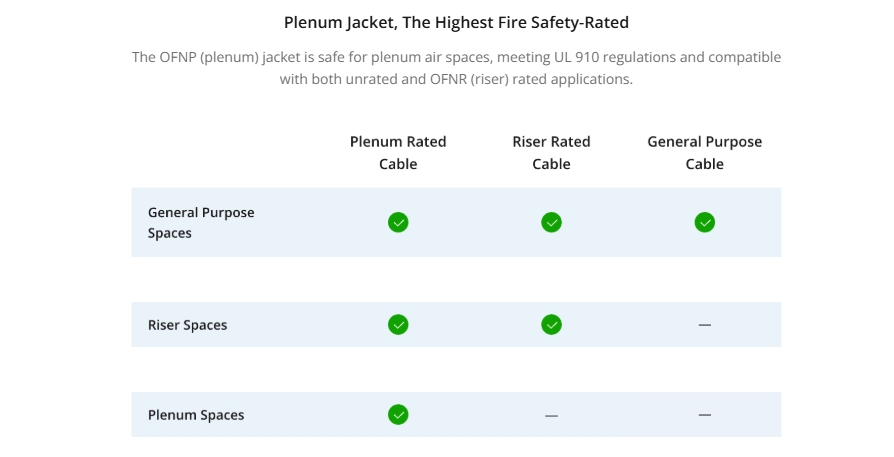
Task: Click Riser Rated Cable checkmark in Riser Spaces row
Action: point(551,325)
